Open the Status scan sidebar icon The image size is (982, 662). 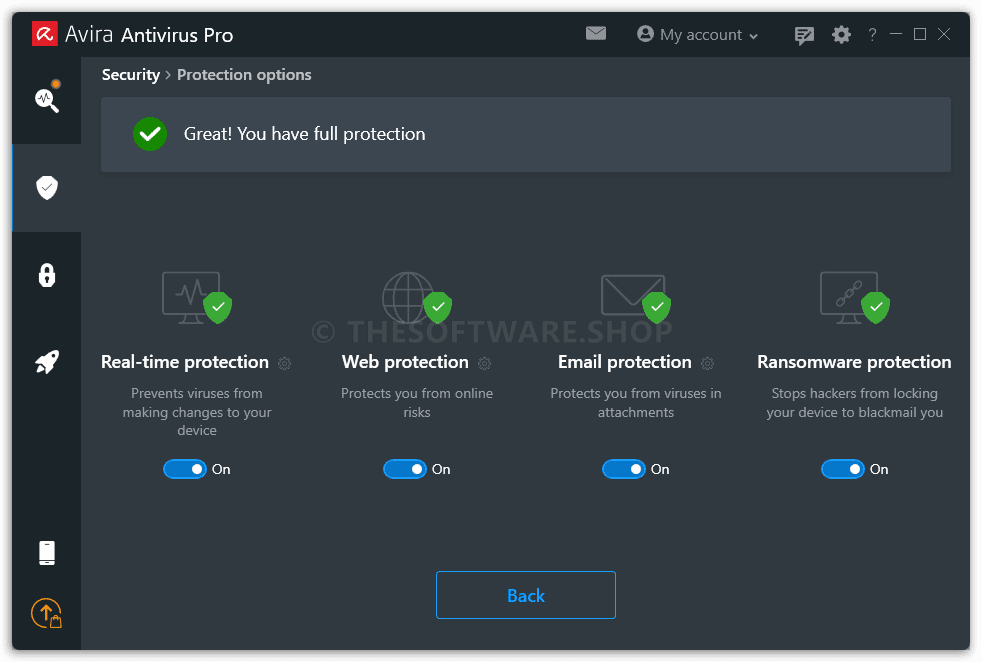(48, 97)
